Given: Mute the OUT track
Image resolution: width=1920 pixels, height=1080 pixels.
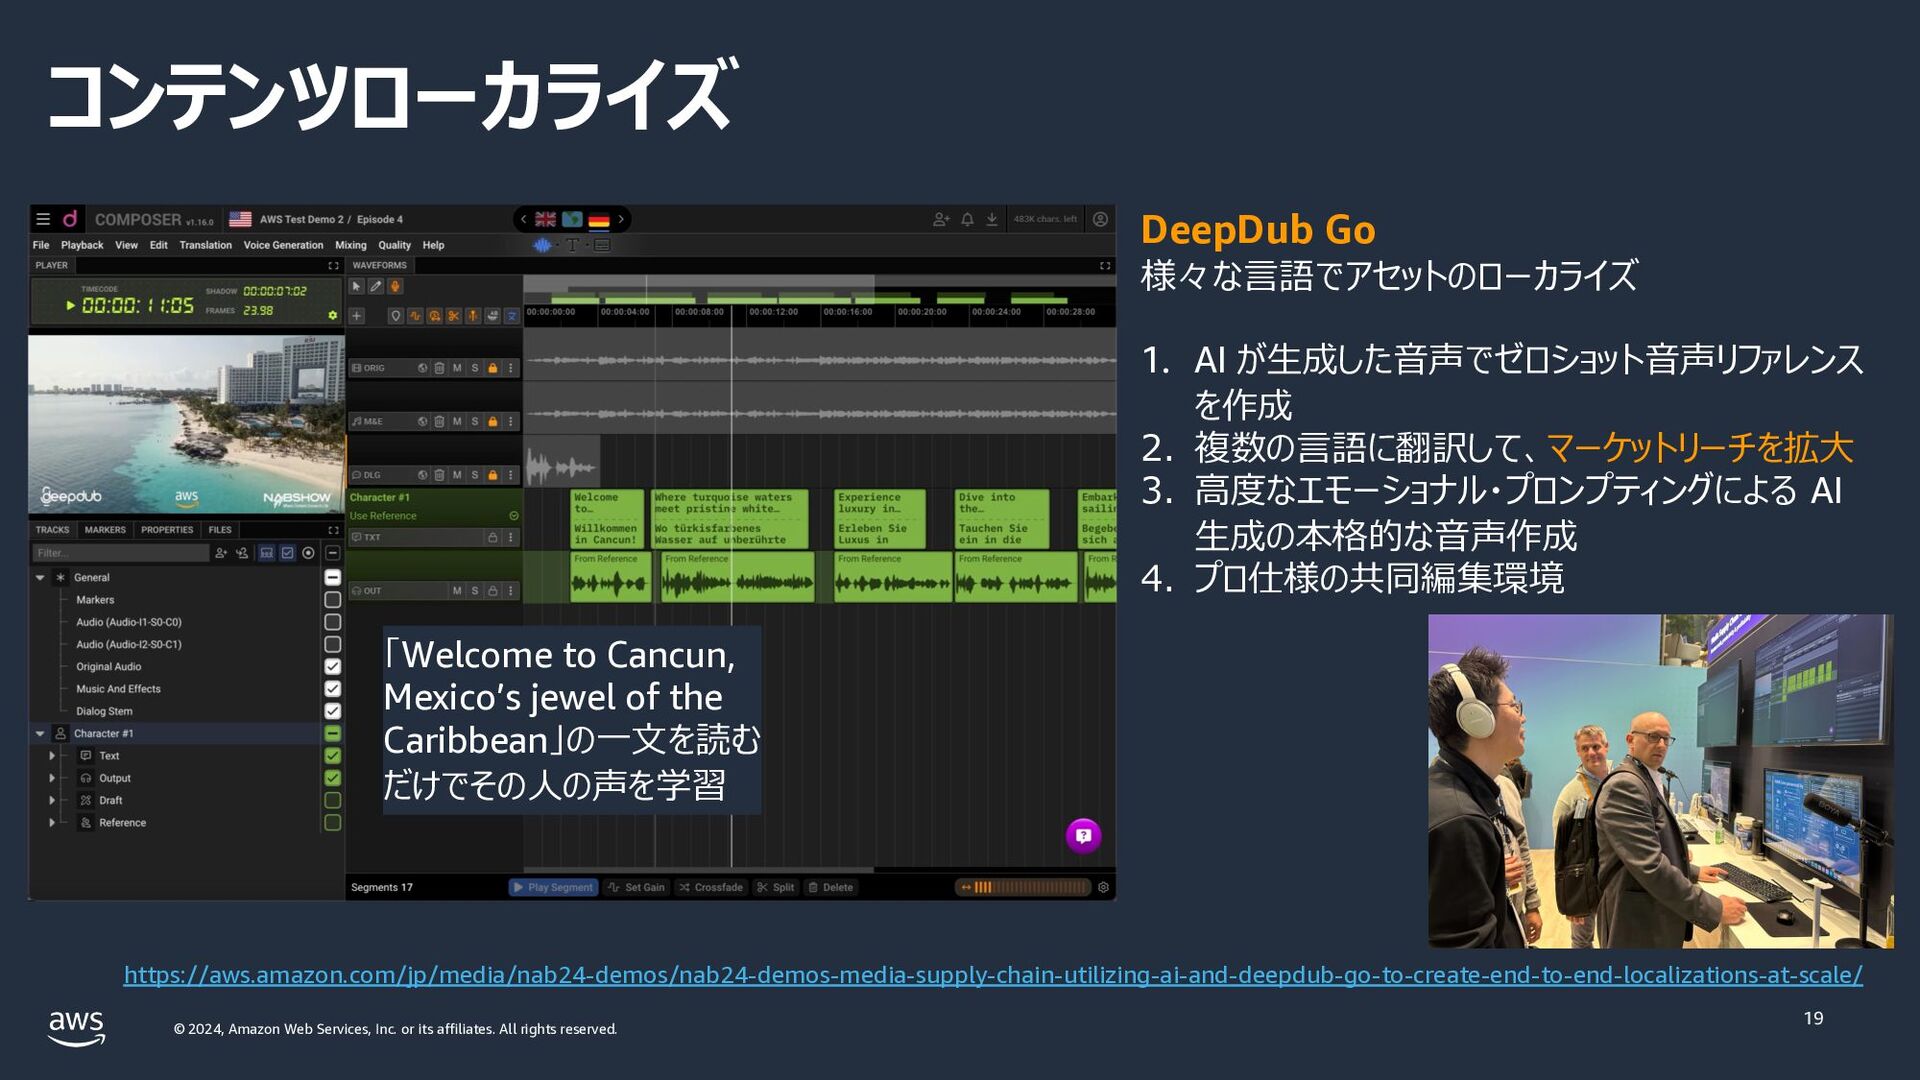Looking at the screenshot, I should click(457, 591).
